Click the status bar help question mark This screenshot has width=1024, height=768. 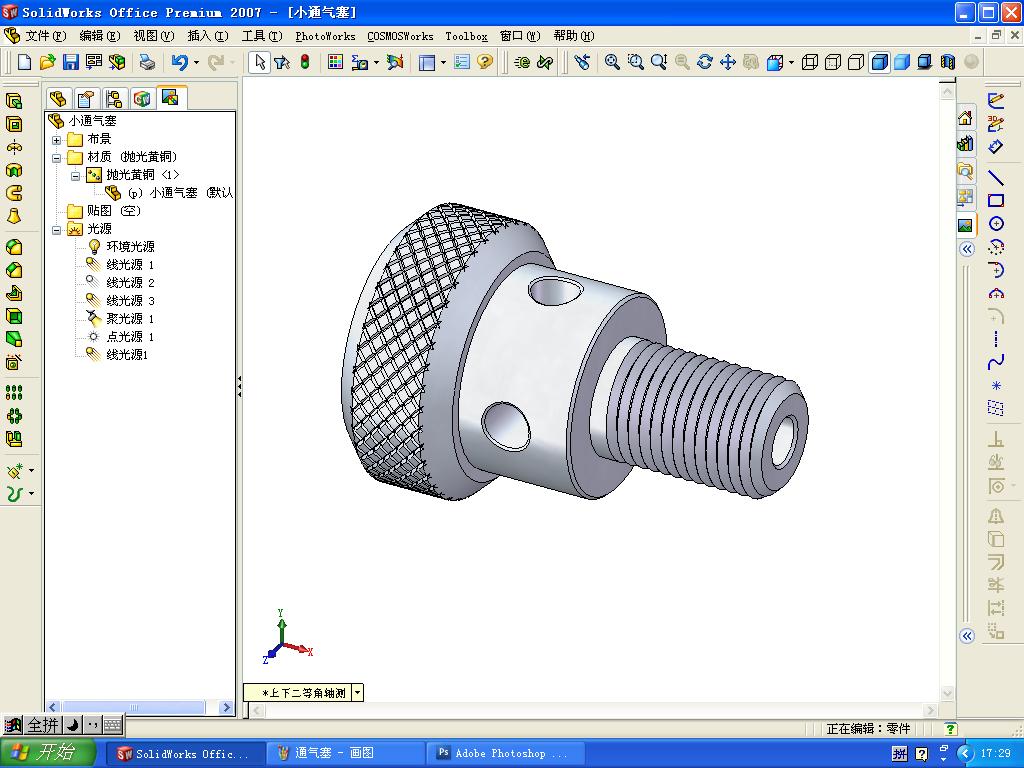pyautogui.click(x=950, y=729)
